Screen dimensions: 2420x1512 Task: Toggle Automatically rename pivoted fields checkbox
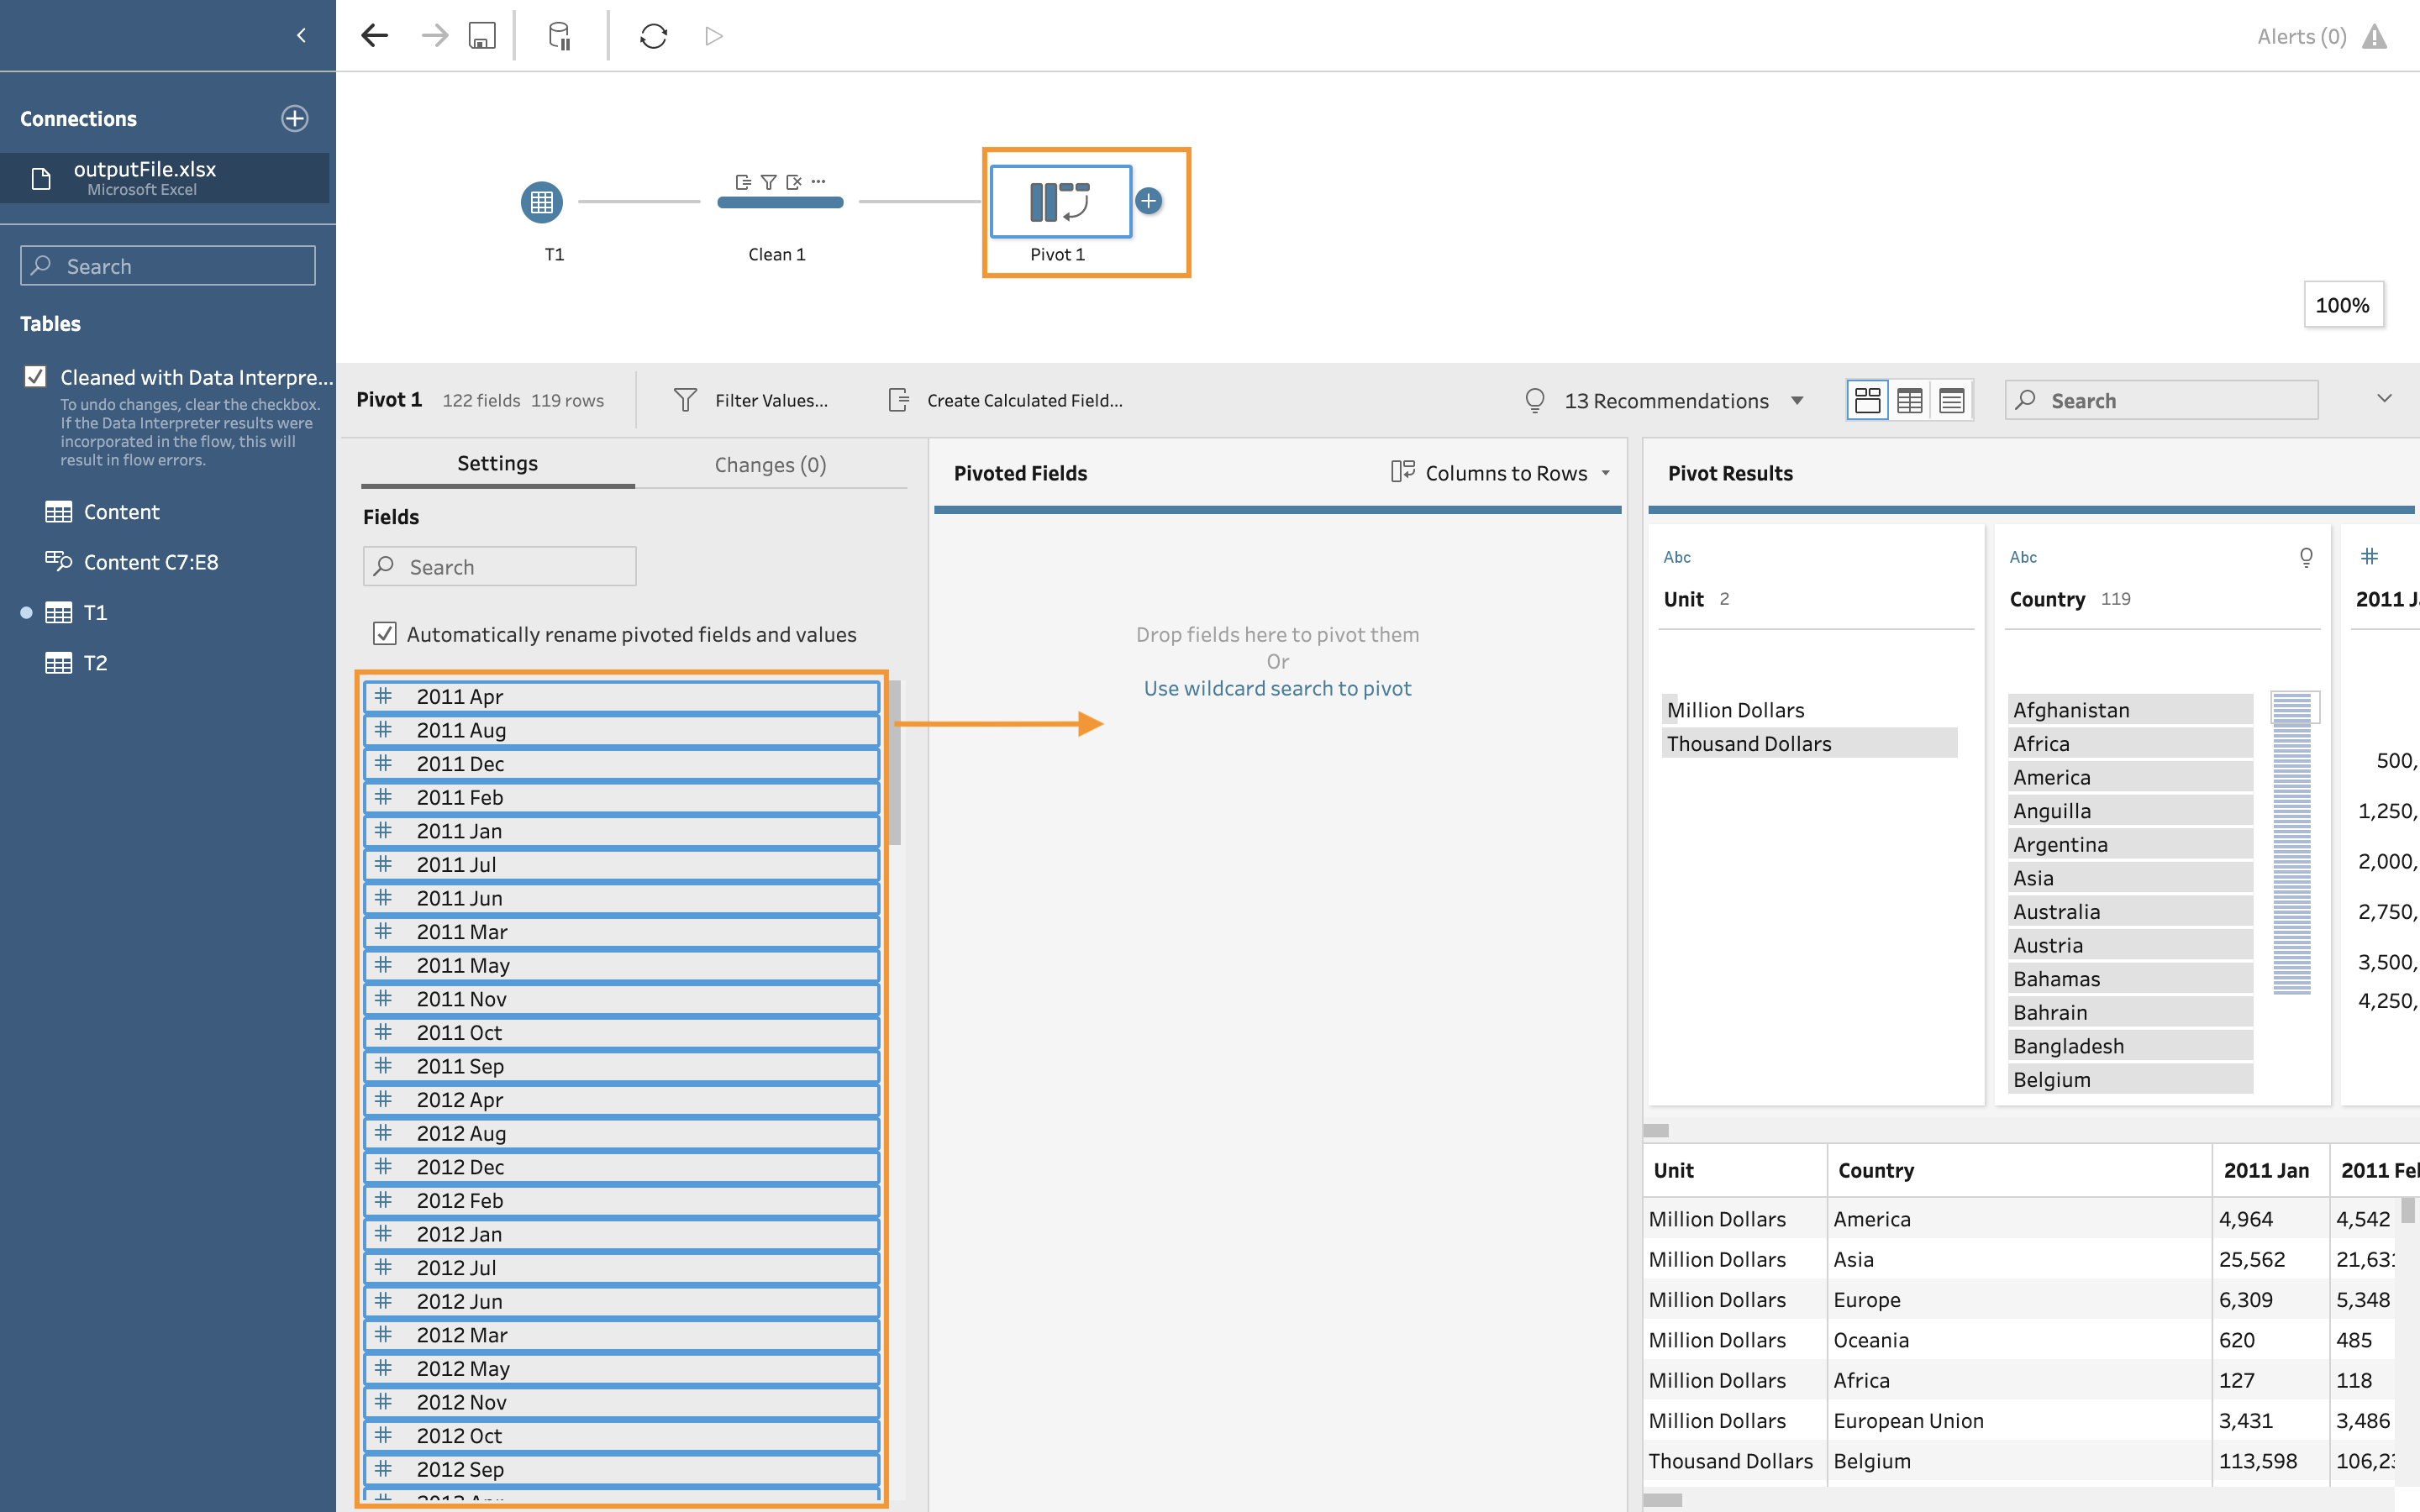click(385, 634)
